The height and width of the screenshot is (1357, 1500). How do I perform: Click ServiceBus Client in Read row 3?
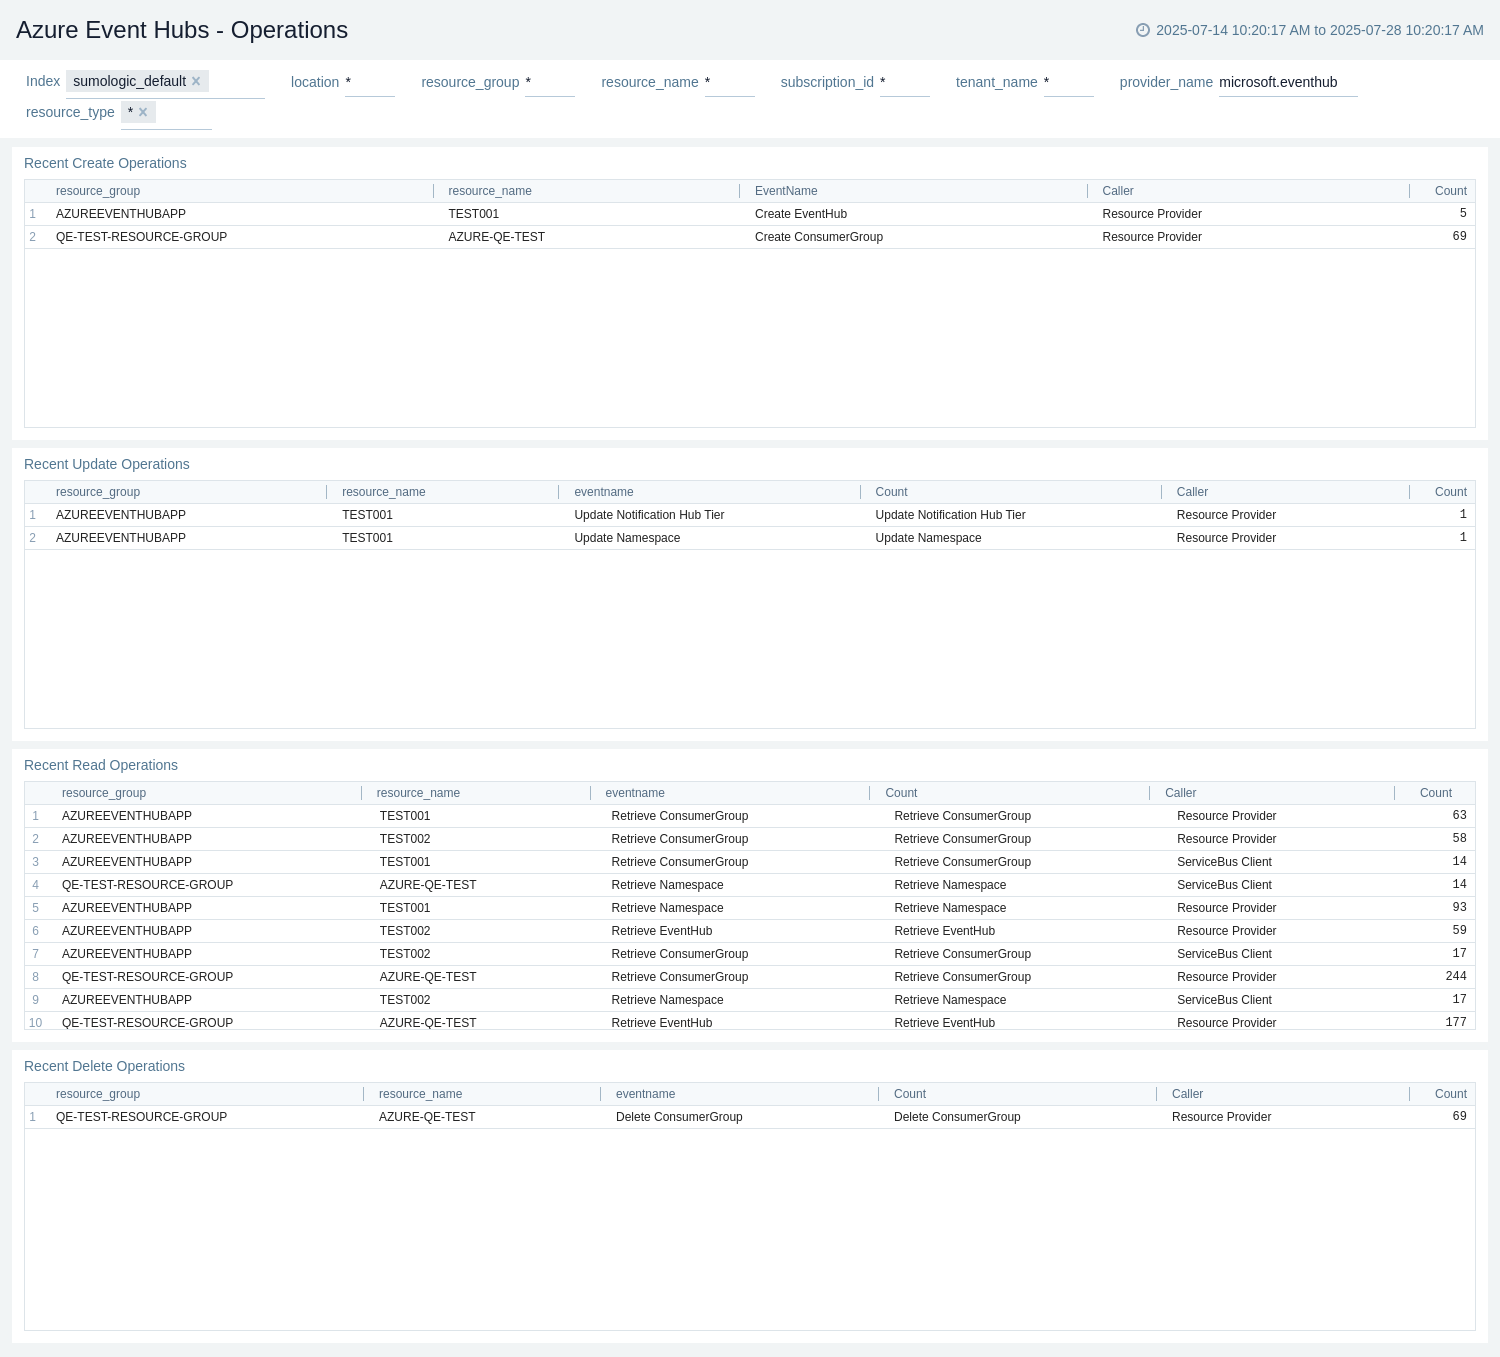coord(1224,862)
